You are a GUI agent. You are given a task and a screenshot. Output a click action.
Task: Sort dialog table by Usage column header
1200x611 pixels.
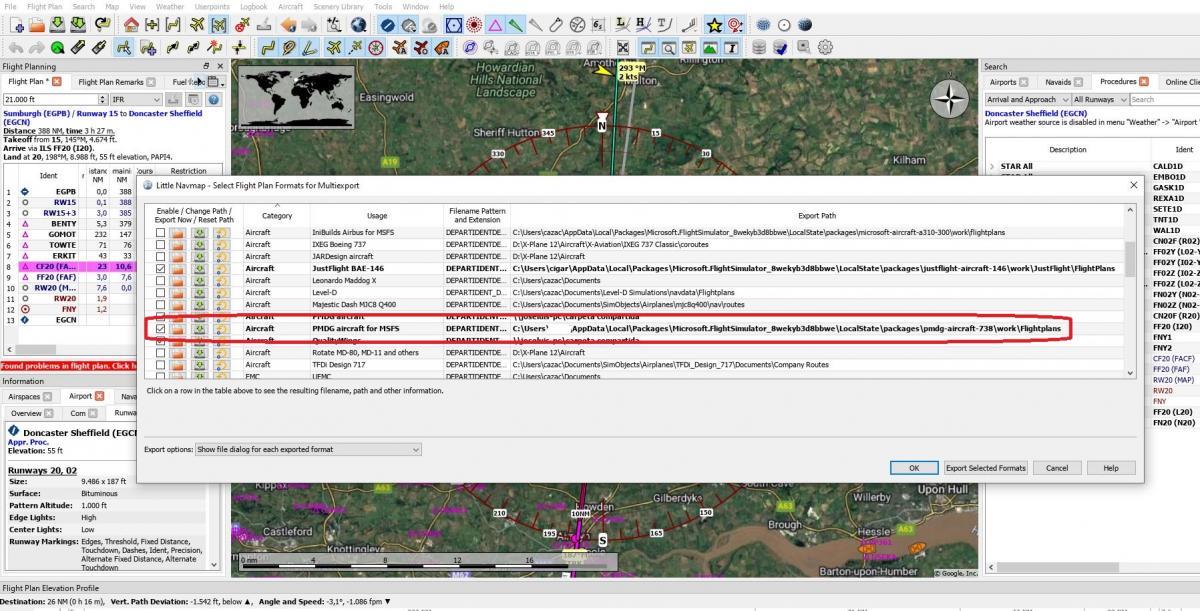376,215
